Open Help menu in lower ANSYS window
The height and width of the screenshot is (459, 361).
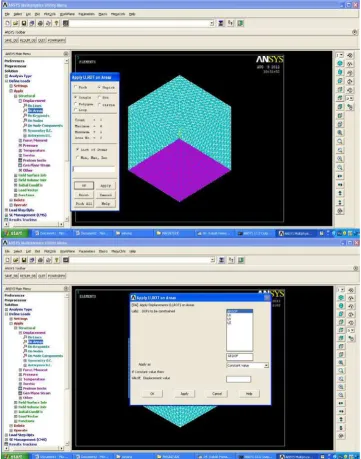pyautogui.click(x=132, y=251)
